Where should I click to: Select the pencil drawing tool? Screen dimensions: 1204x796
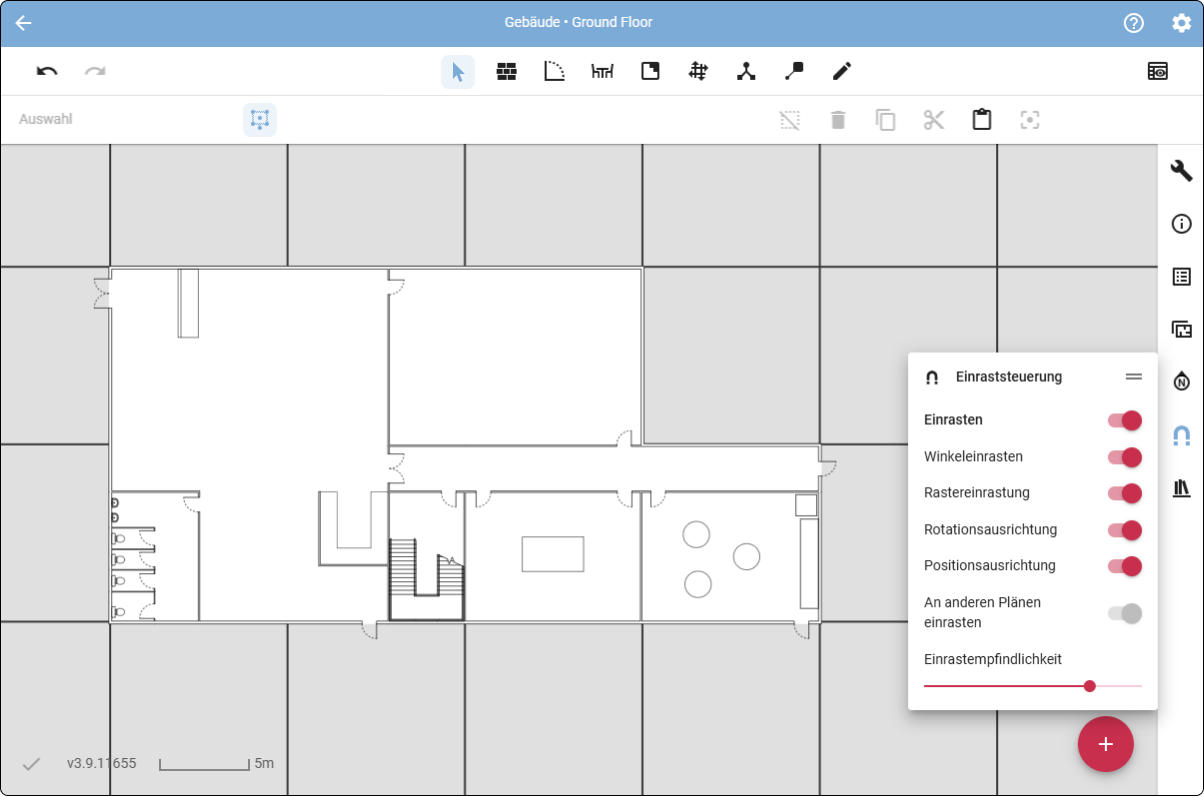[x=842, y=71]
